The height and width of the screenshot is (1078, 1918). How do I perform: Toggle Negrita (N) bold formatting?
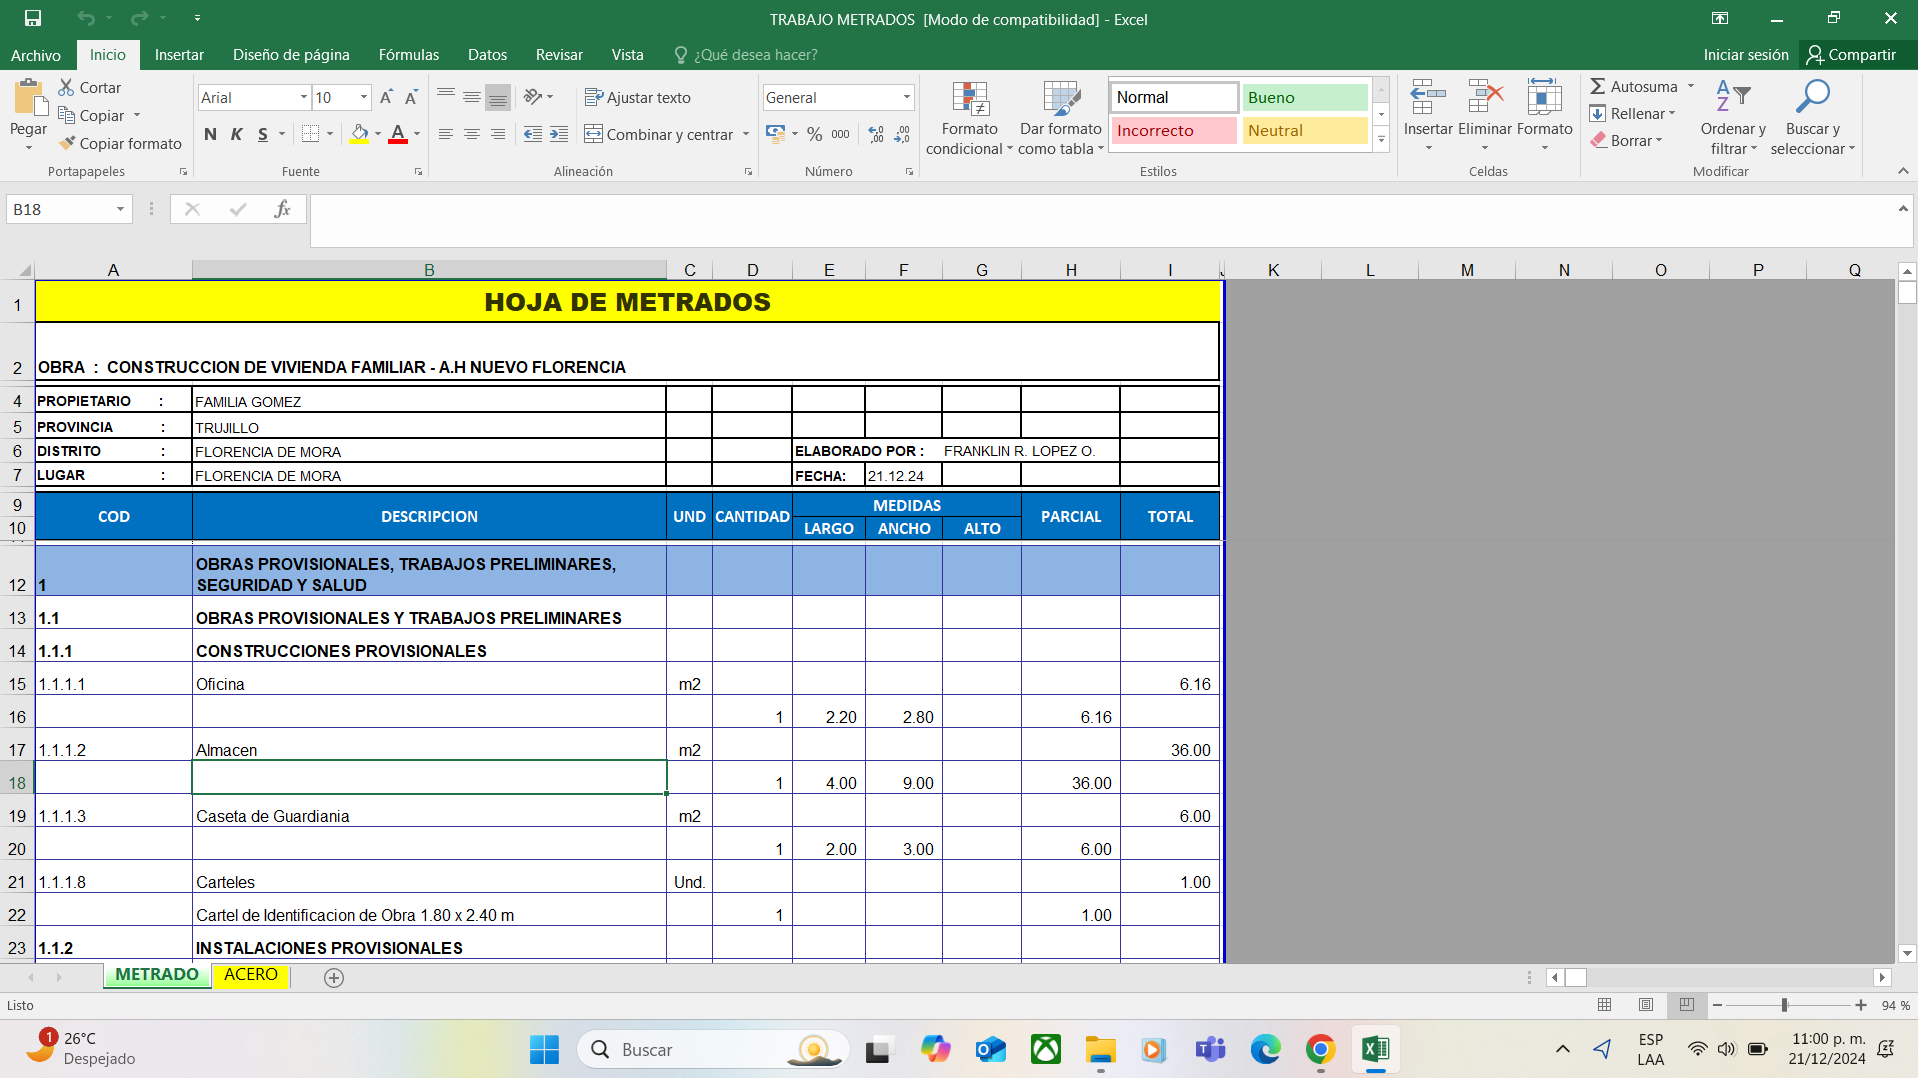click(x=210, y=134)
